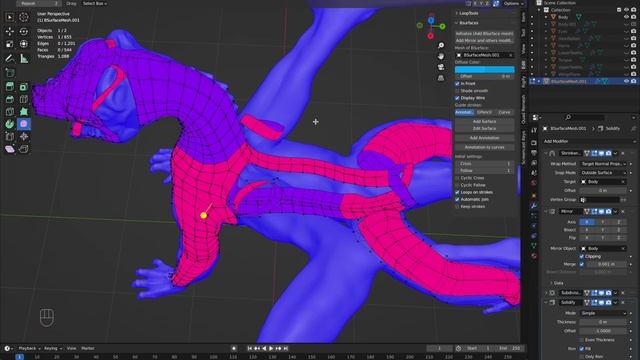
Task: Toggle the Loops on strokes checkbox
Action: pos(458,192)
